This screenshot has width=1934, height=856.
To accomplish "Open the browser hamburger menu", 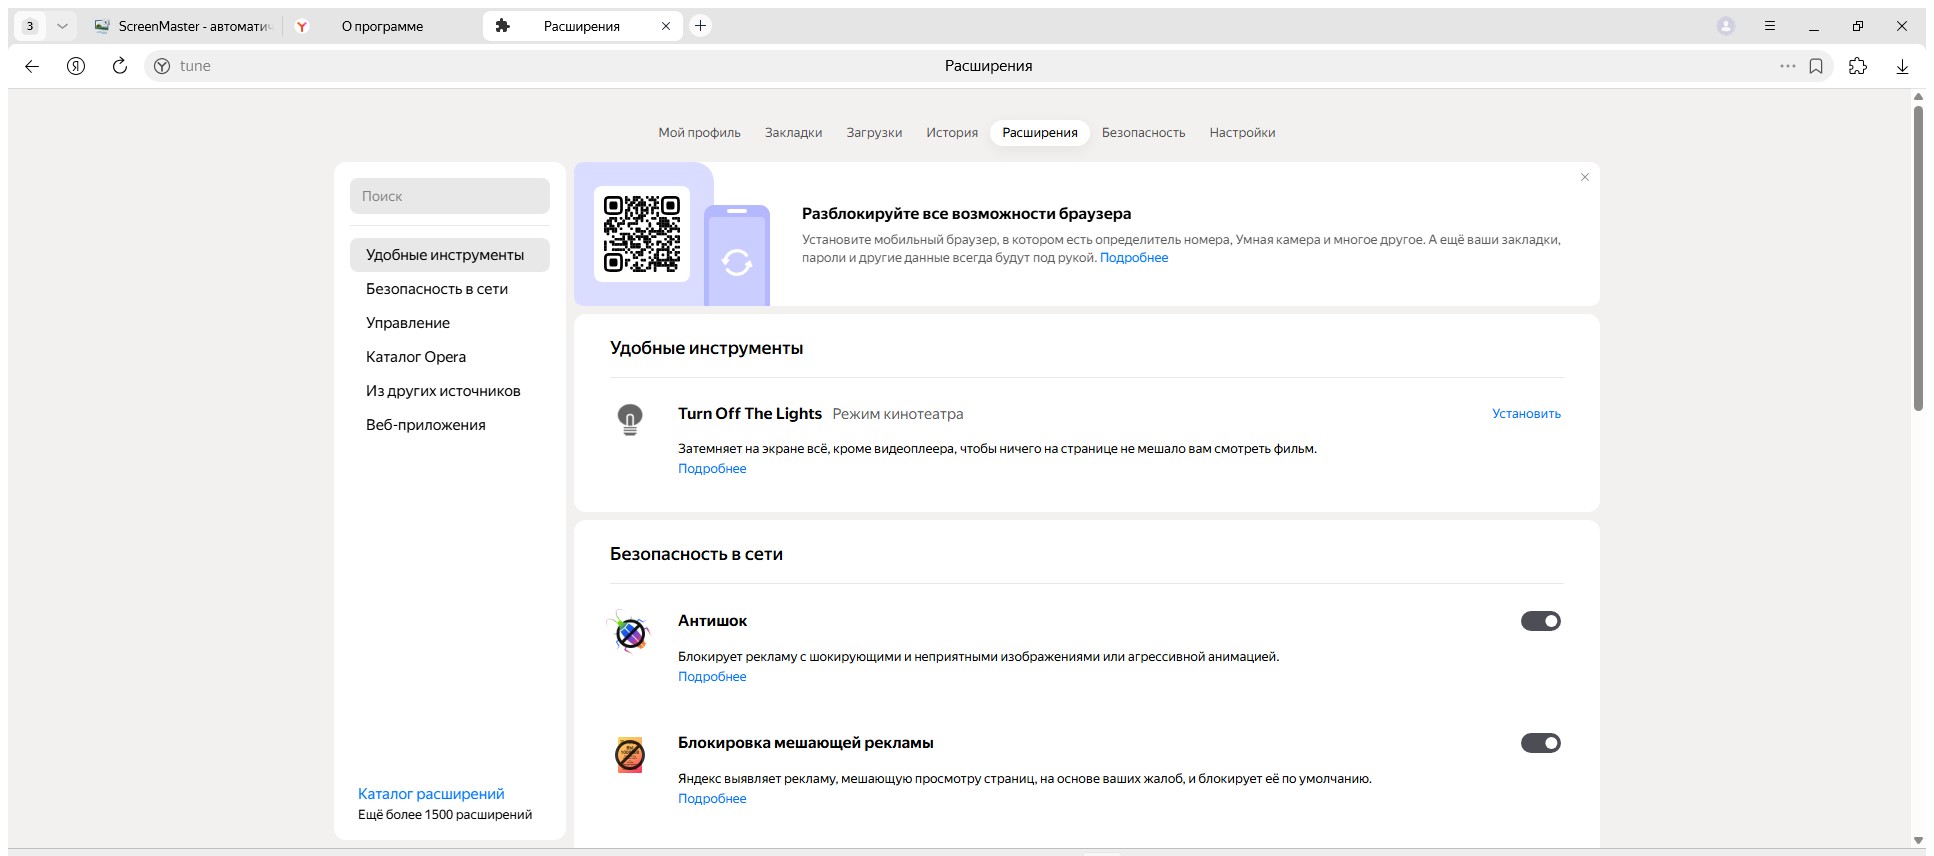I will point(1770,26).
